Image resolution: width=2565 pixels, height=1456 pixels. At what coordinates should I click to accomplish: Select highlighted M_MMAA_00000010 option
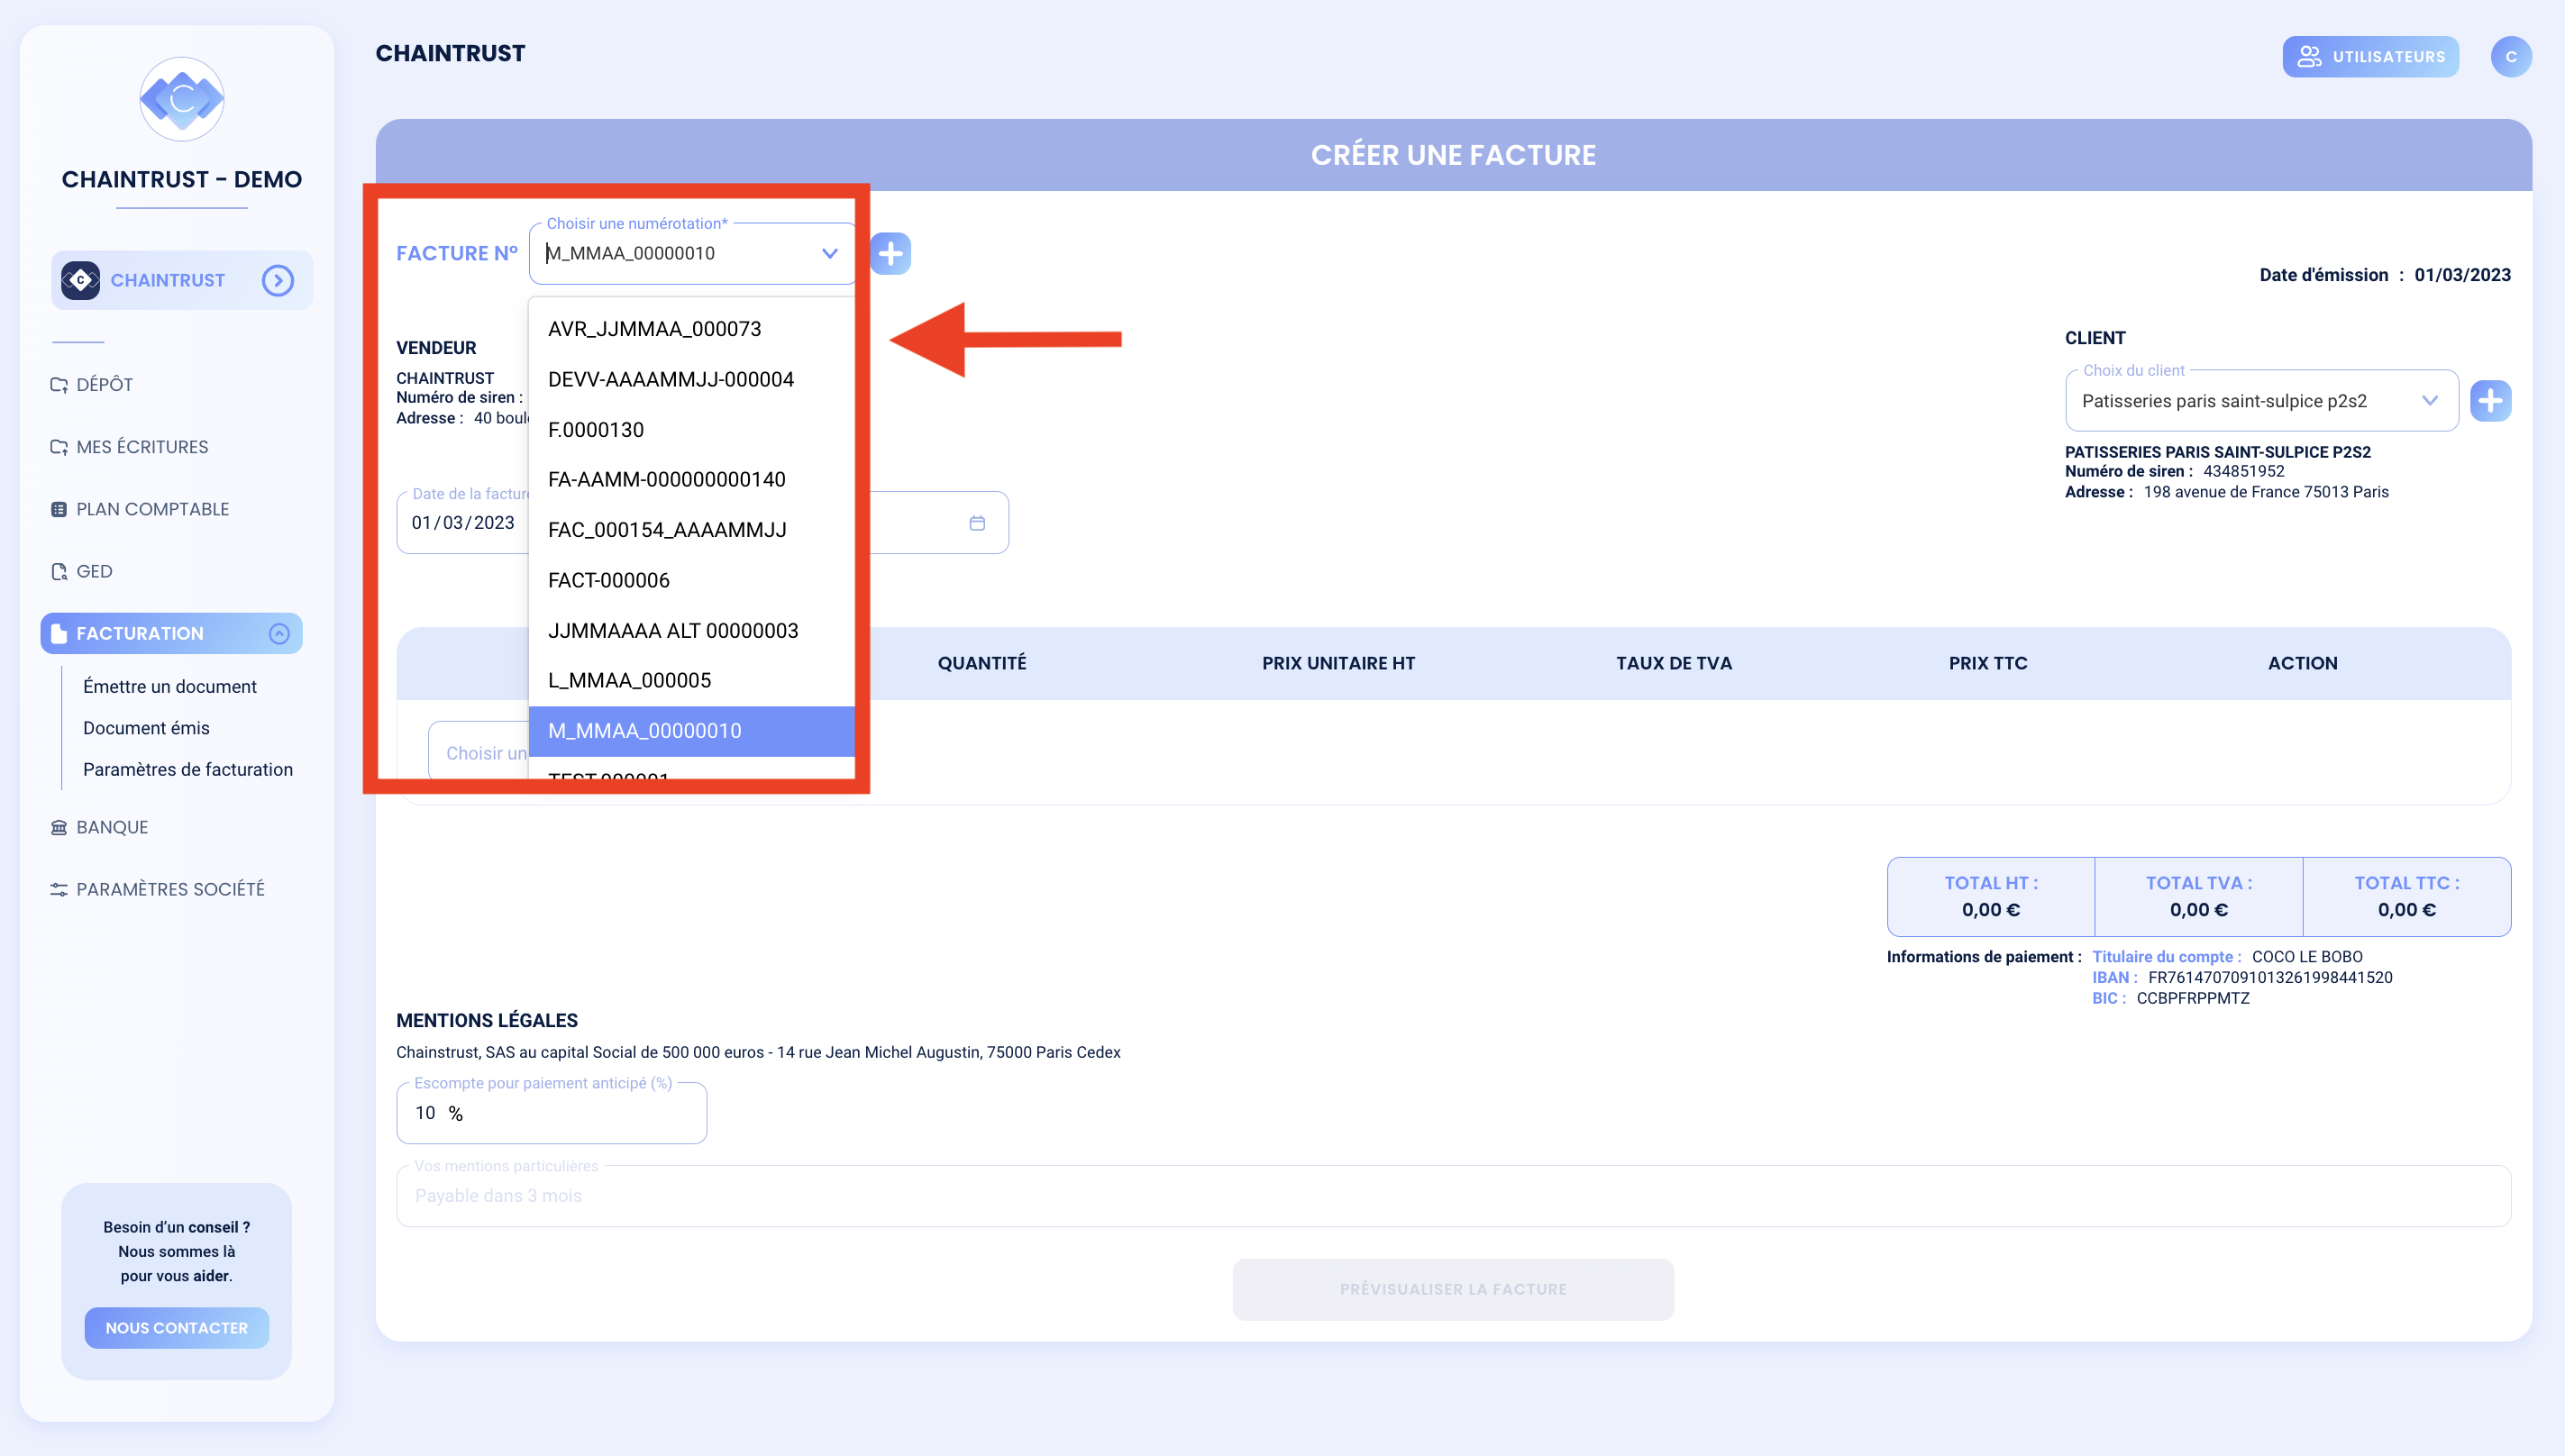tap(692, 731)
